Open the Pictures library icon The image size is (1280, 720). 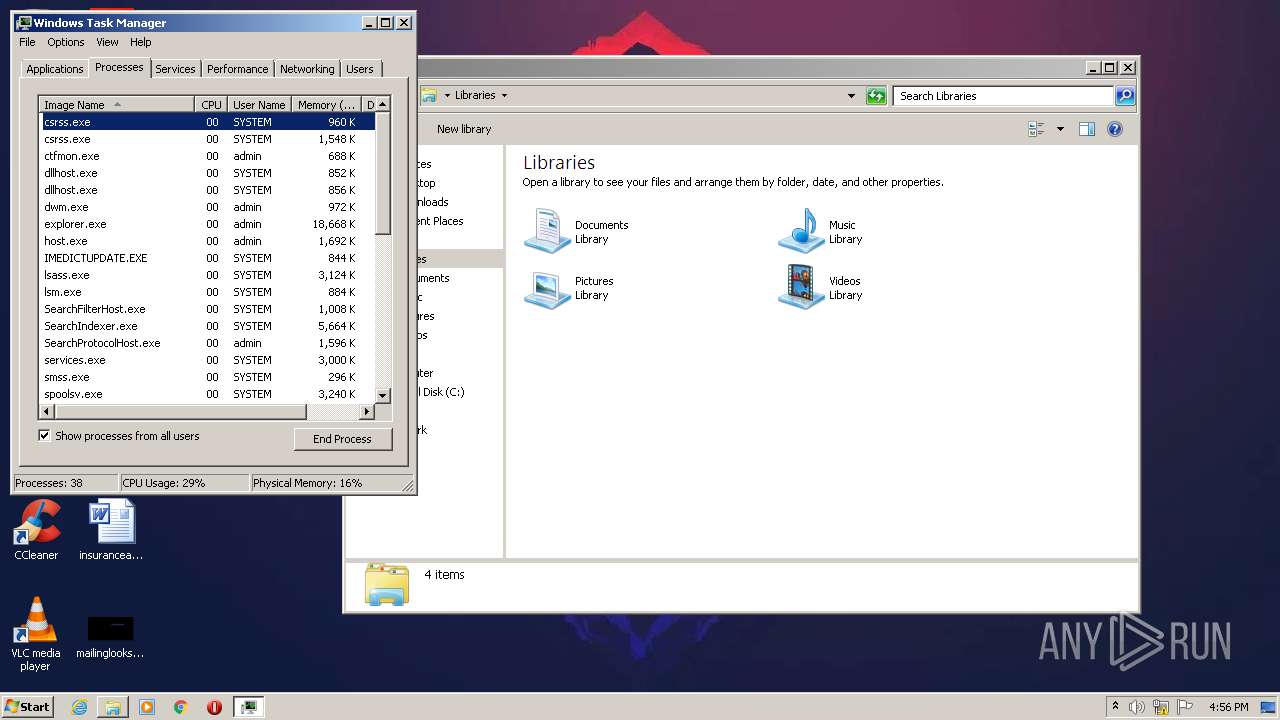tap(547, 288)
